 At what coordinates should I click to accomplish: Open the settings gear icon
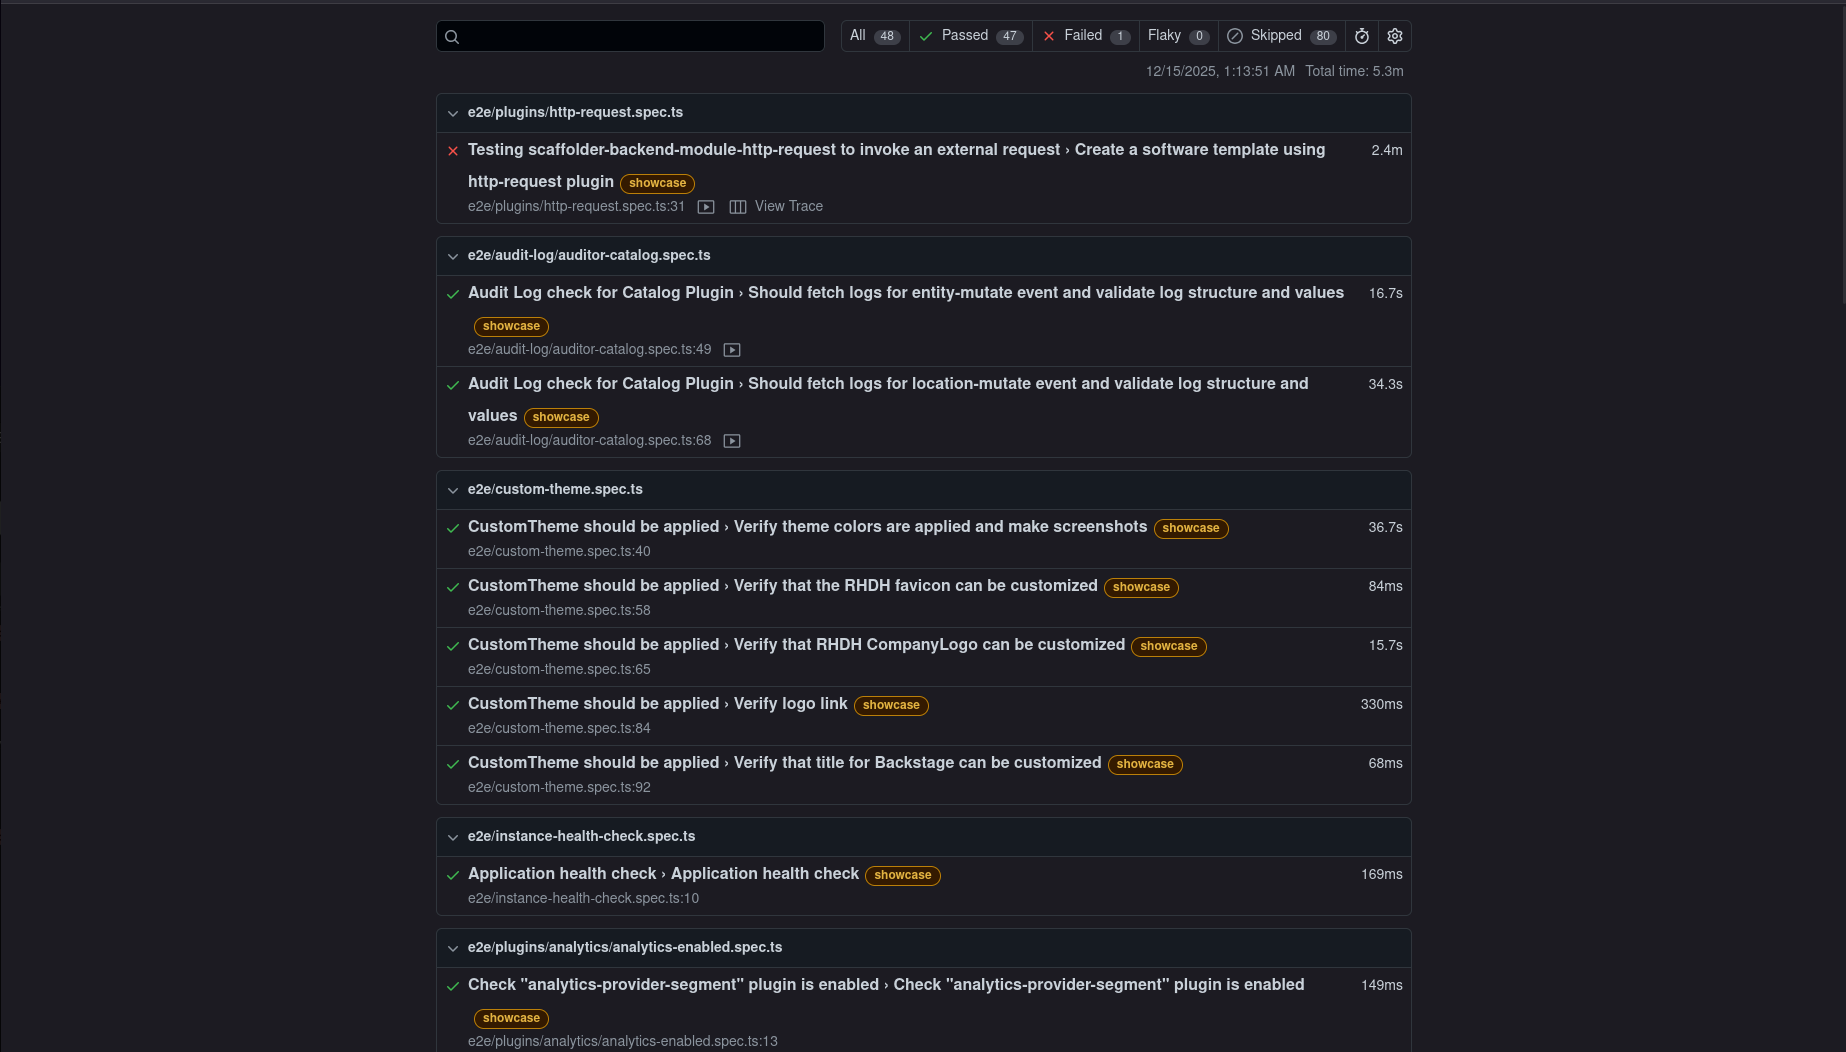coord(1395,36)
